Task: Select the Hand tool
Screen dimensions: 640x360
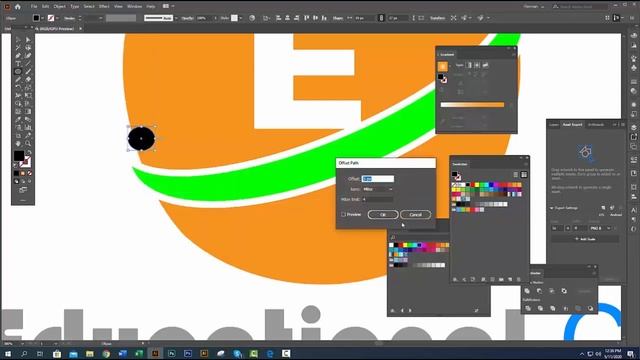Action: pyautogui.click(x=18, y=144)
